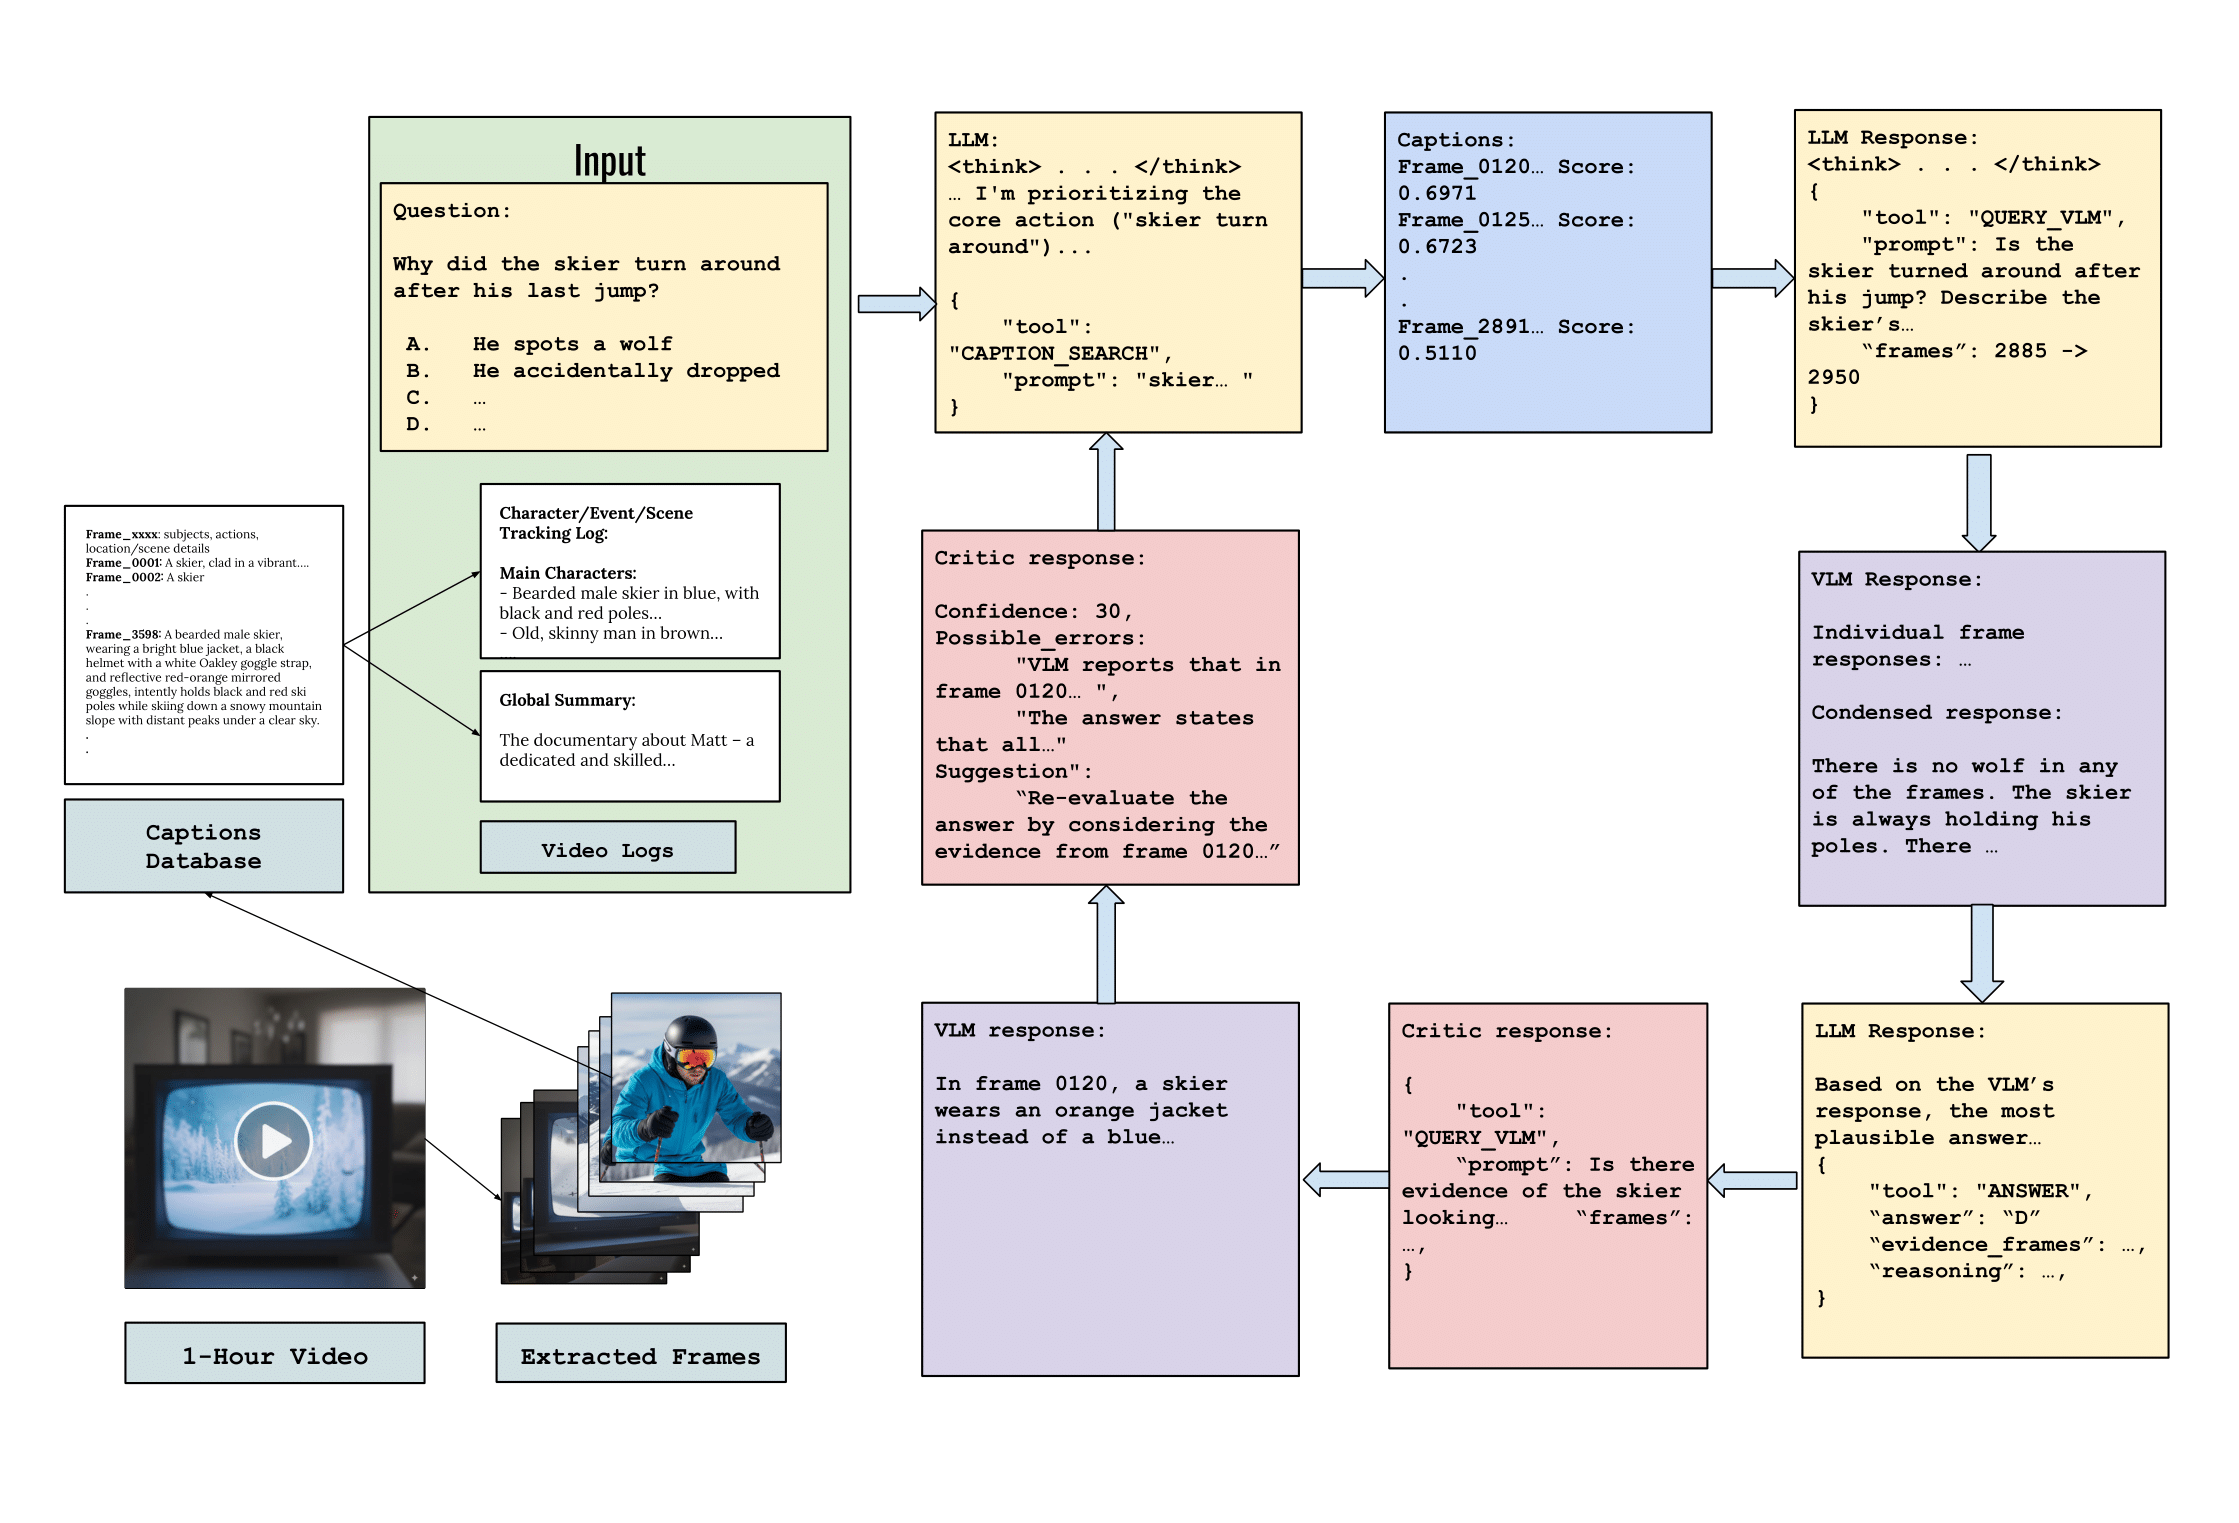Click the Character/Event/Scene Tracking Log box
The width and height of the screenshot is (2239, 1523).
click(629, 571)
